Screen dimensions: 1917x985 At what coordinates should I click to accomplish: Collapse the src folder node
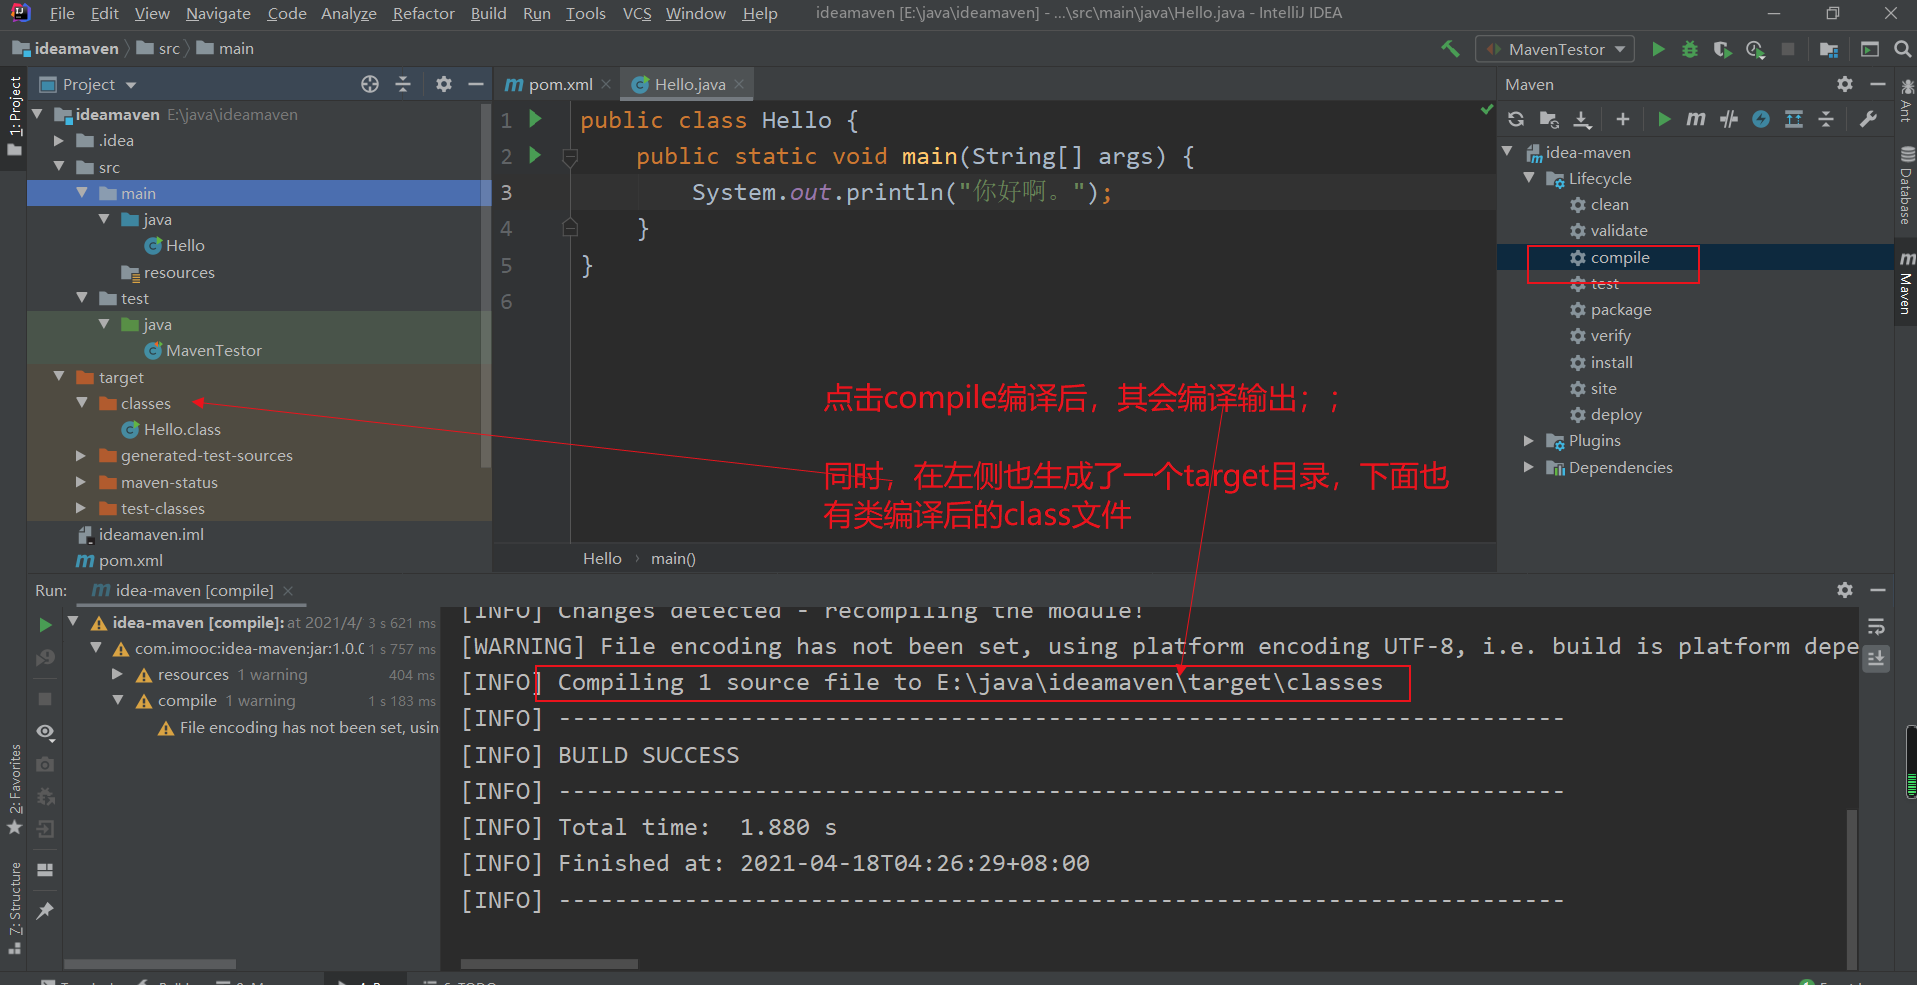click(59, 167)
